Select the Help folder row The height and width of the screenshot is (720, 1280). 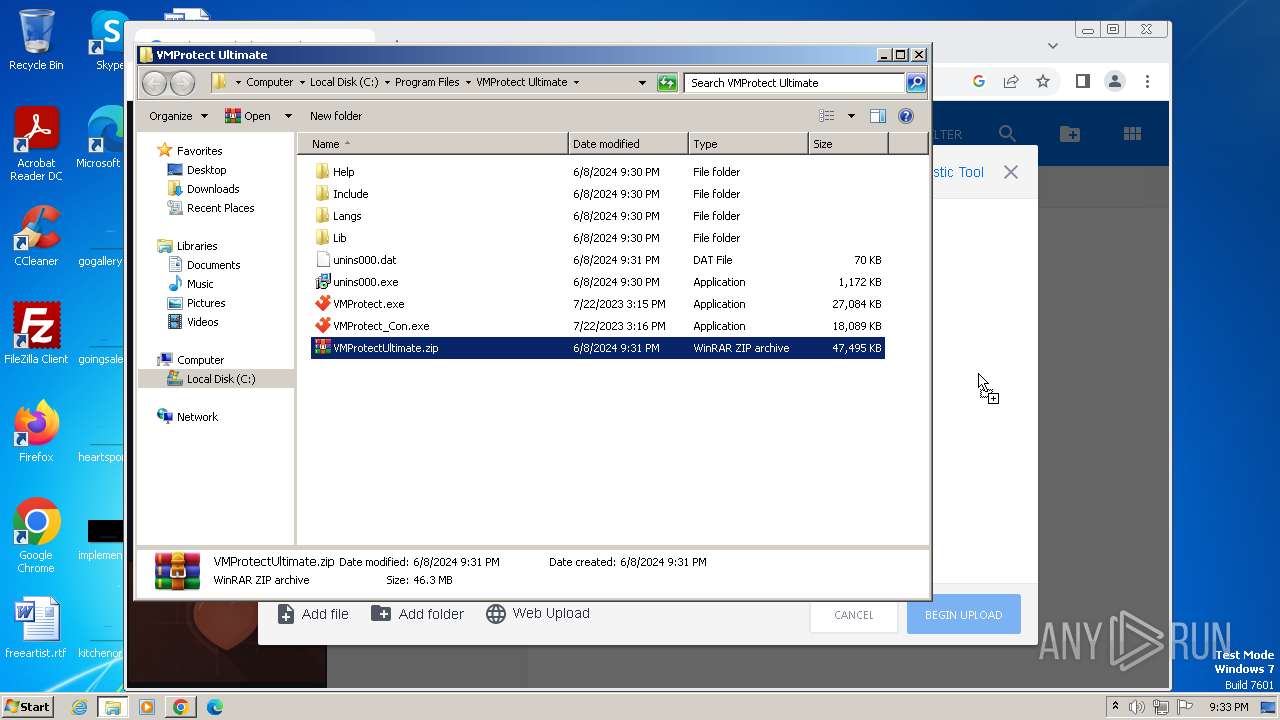(598, 172)
